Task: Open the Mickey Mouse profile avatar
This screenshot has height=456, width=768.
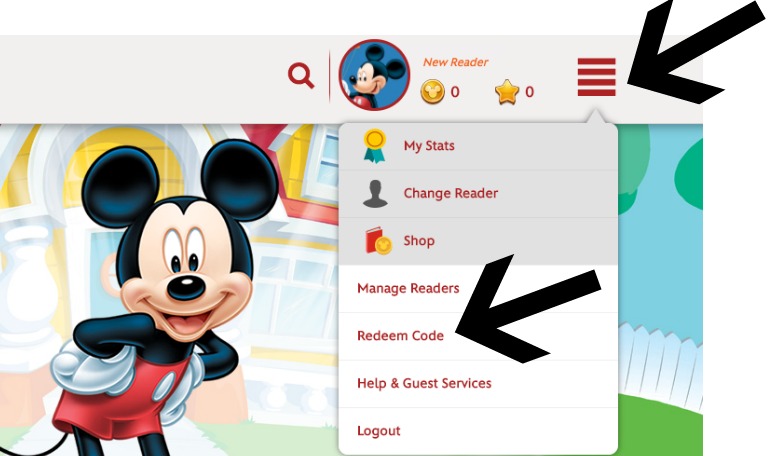Action: [375, 74]
